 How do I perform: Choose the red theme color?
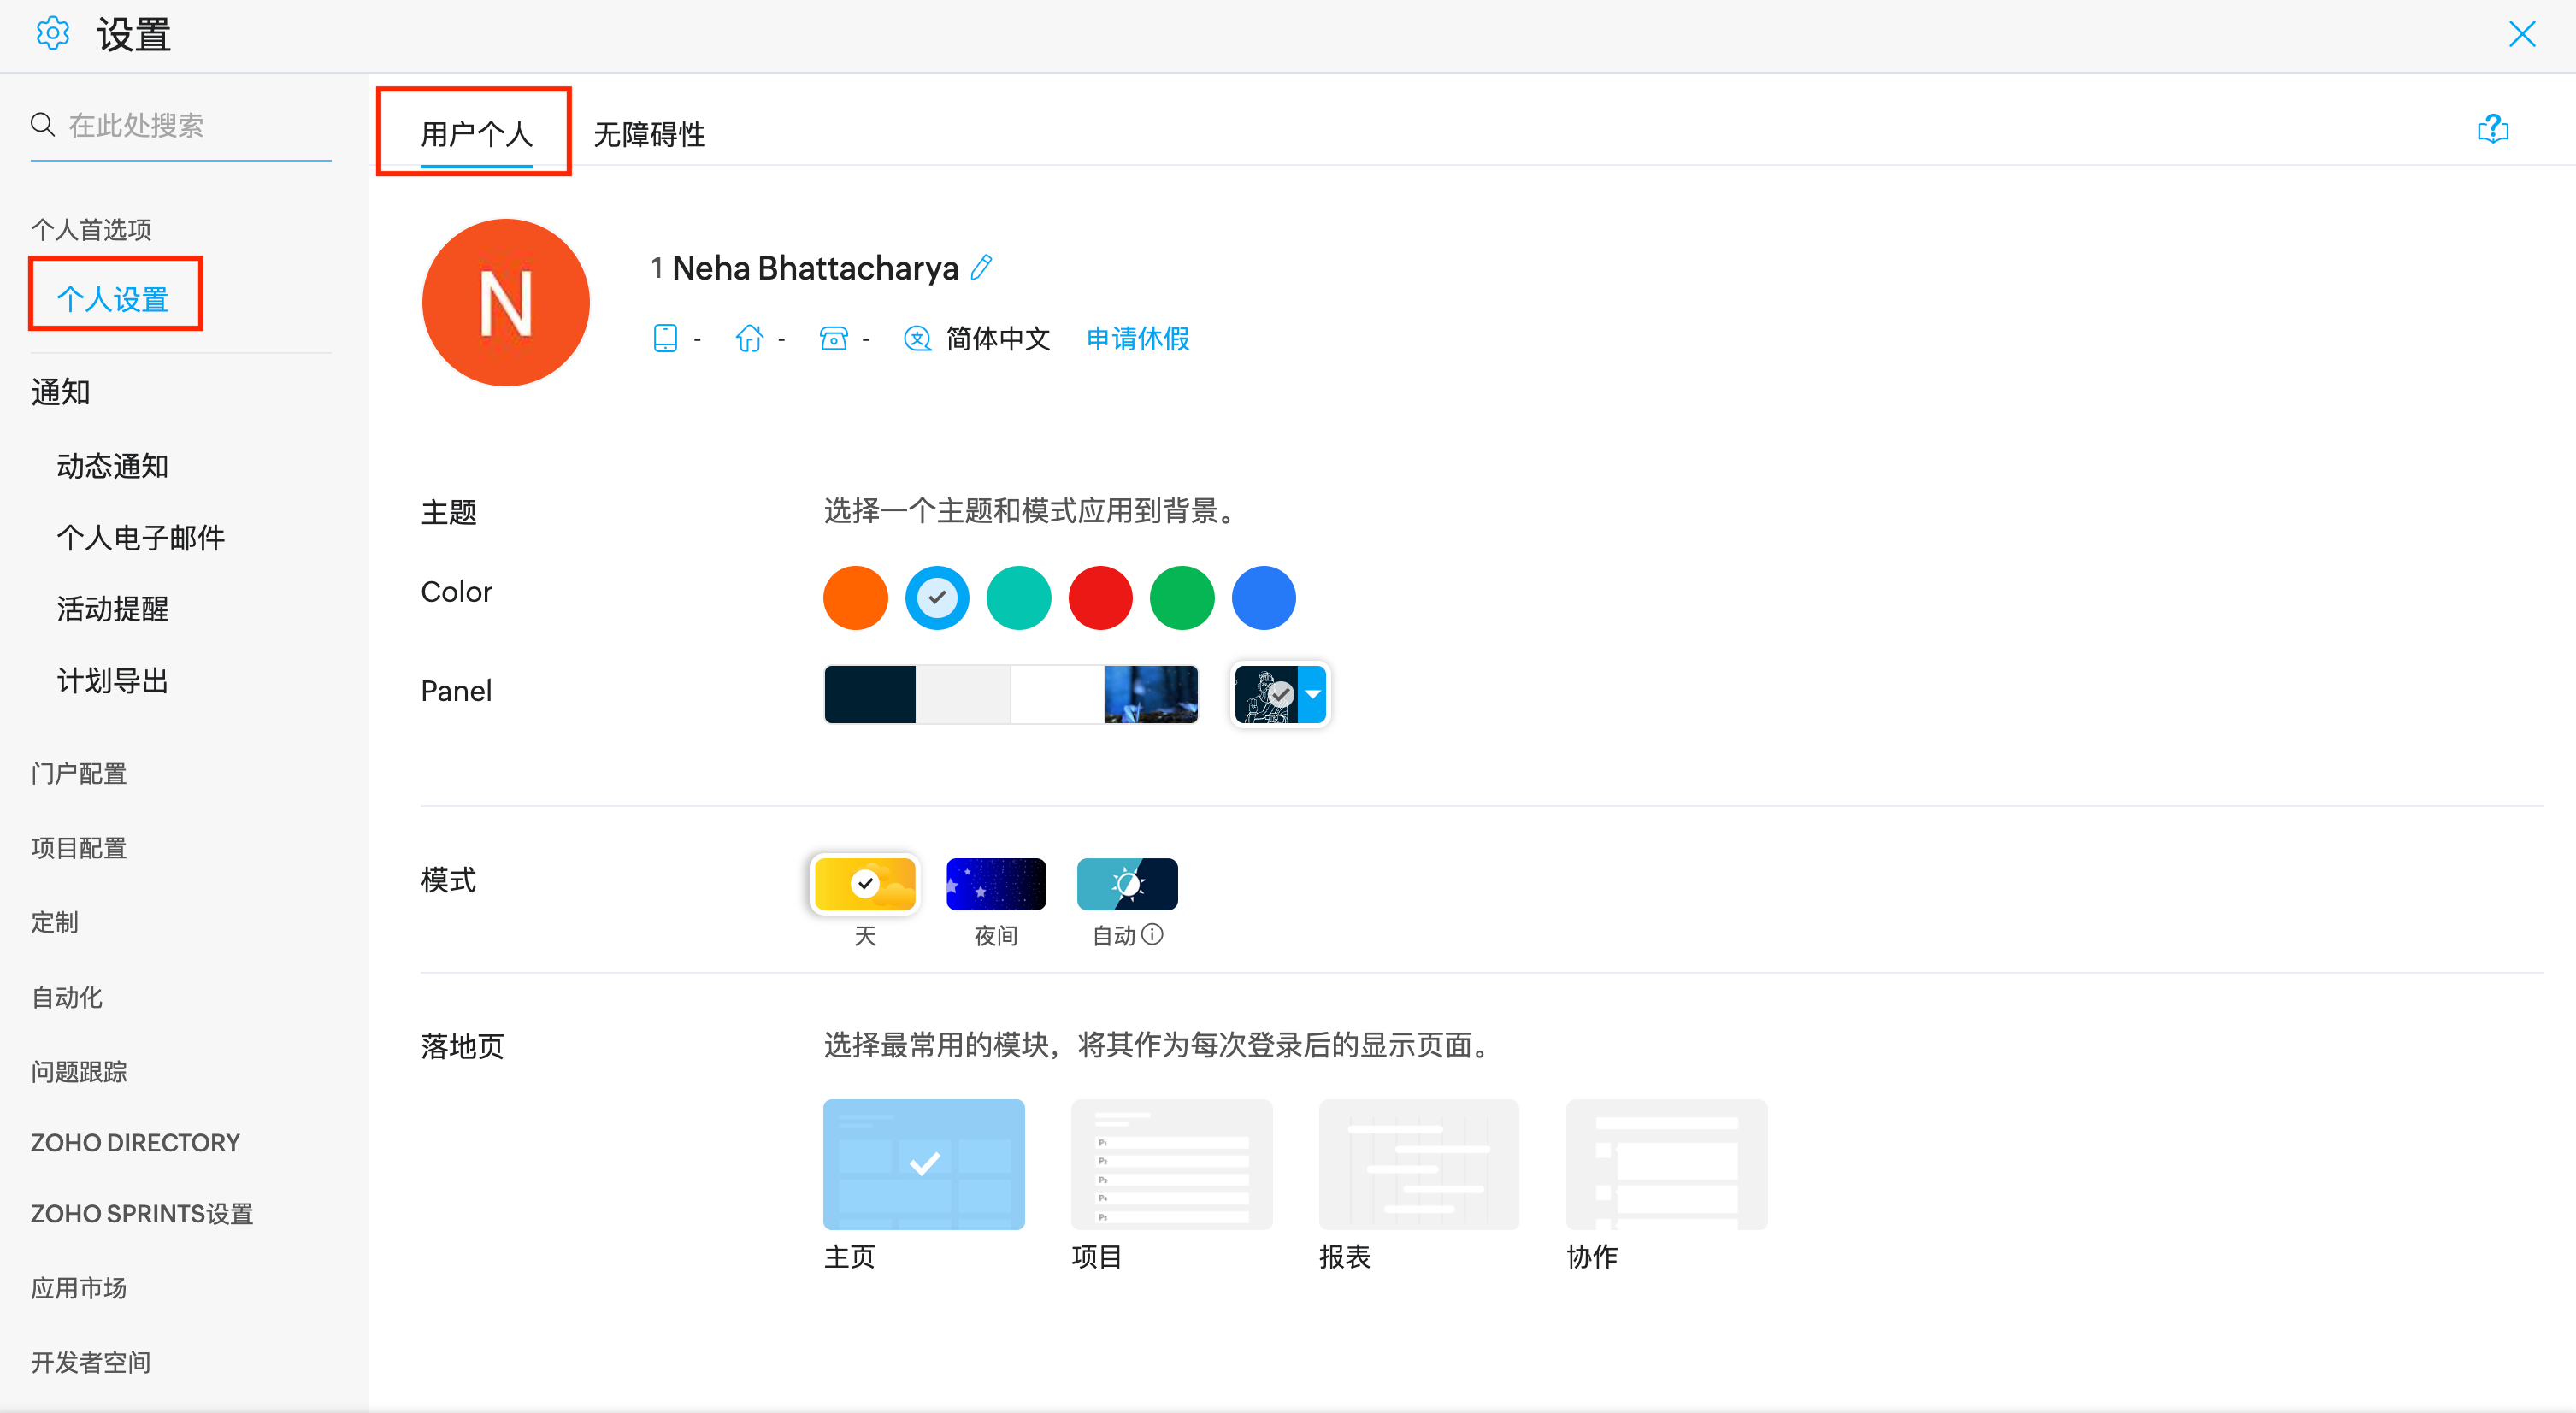tap(1100, 598)
